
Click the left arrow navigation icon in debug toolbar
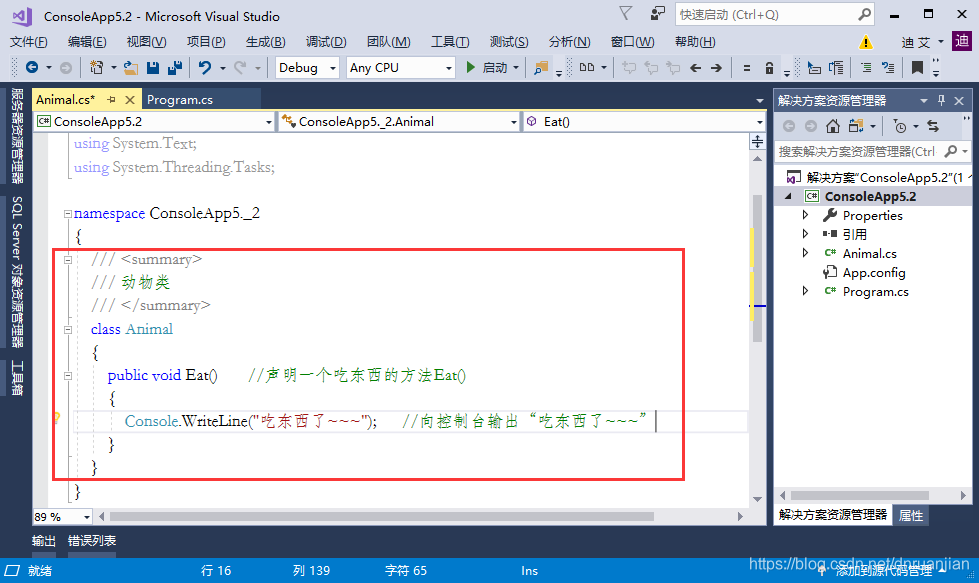click(696, 67)
